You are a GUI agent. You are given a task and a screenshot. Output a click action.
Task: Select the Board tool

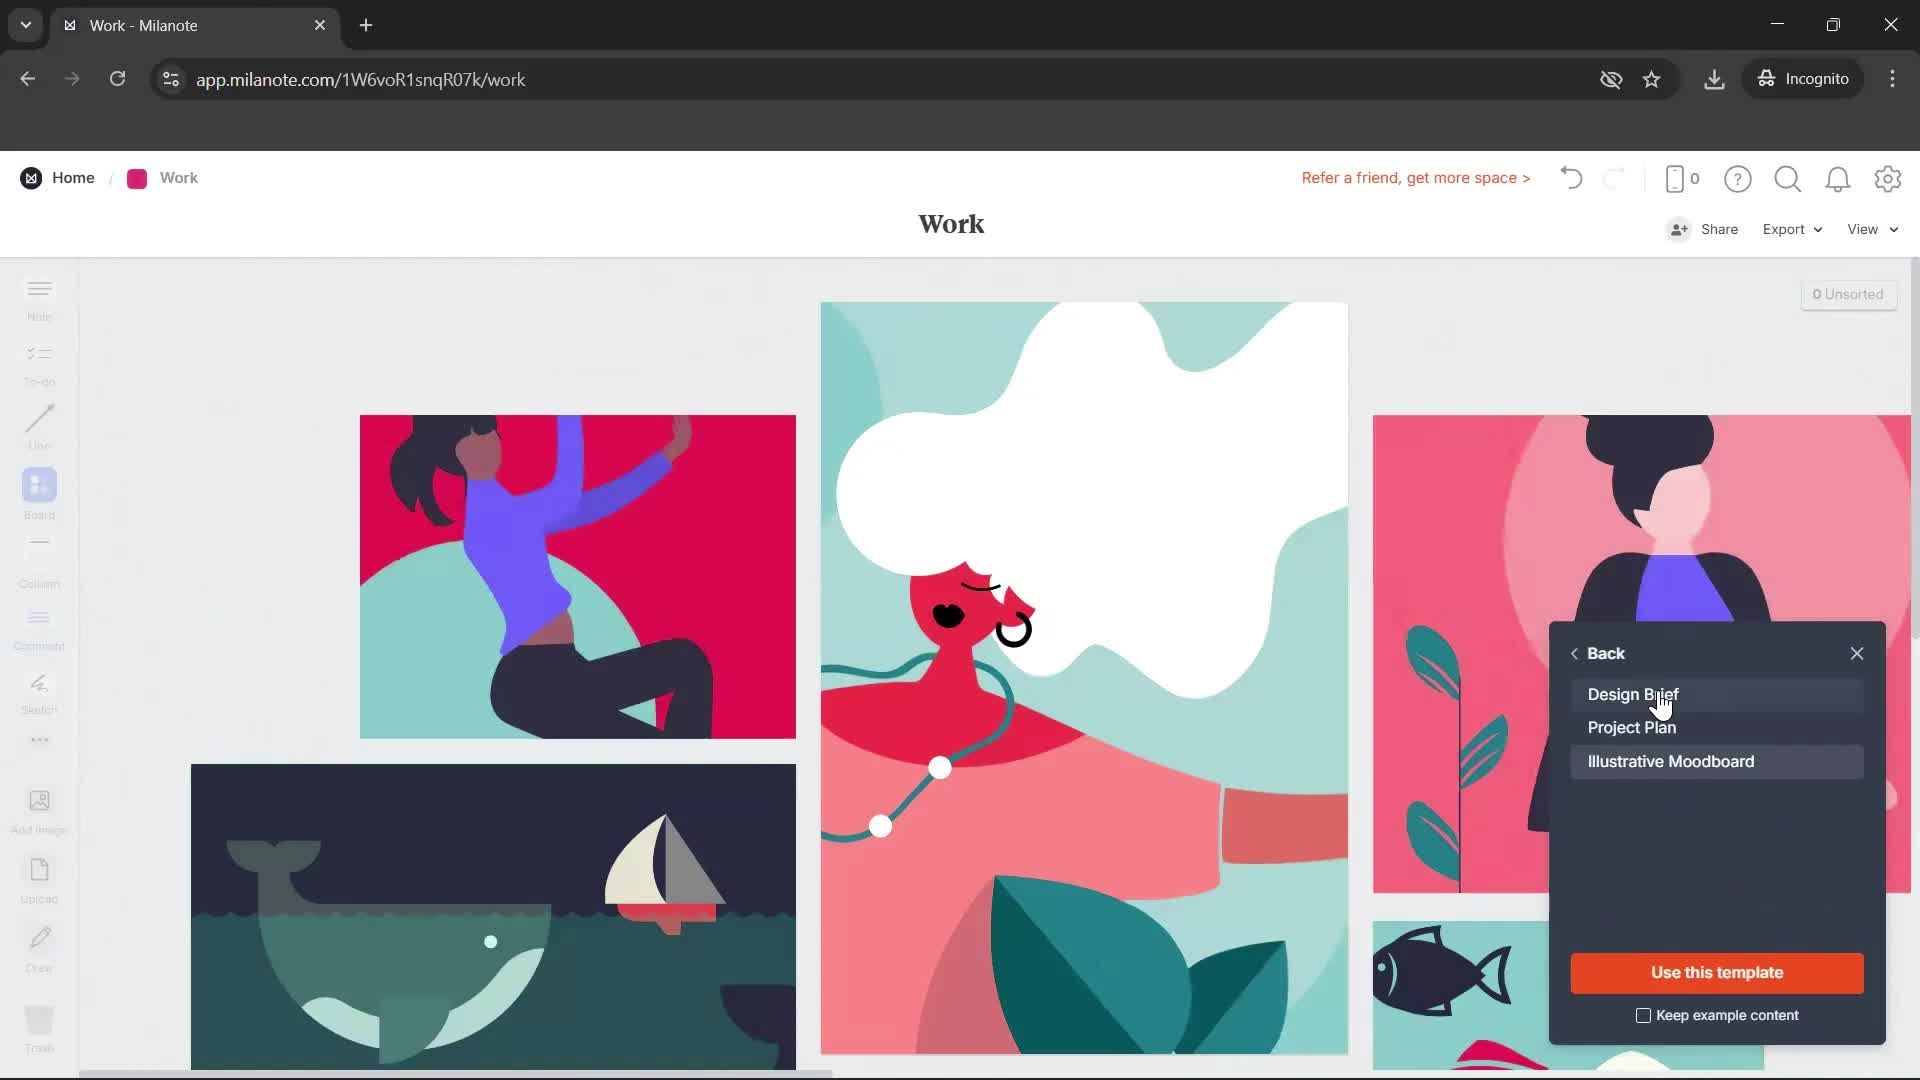39,492
